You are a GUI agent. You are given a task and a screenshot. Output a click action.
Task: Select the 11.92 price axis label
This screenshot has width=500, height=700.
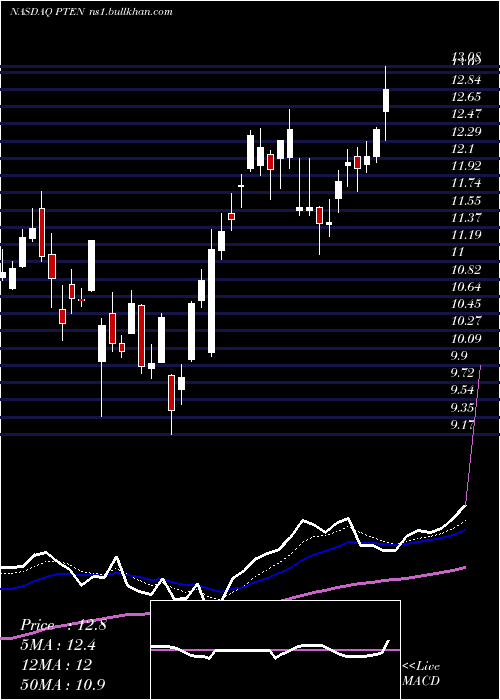coord(466,166)
